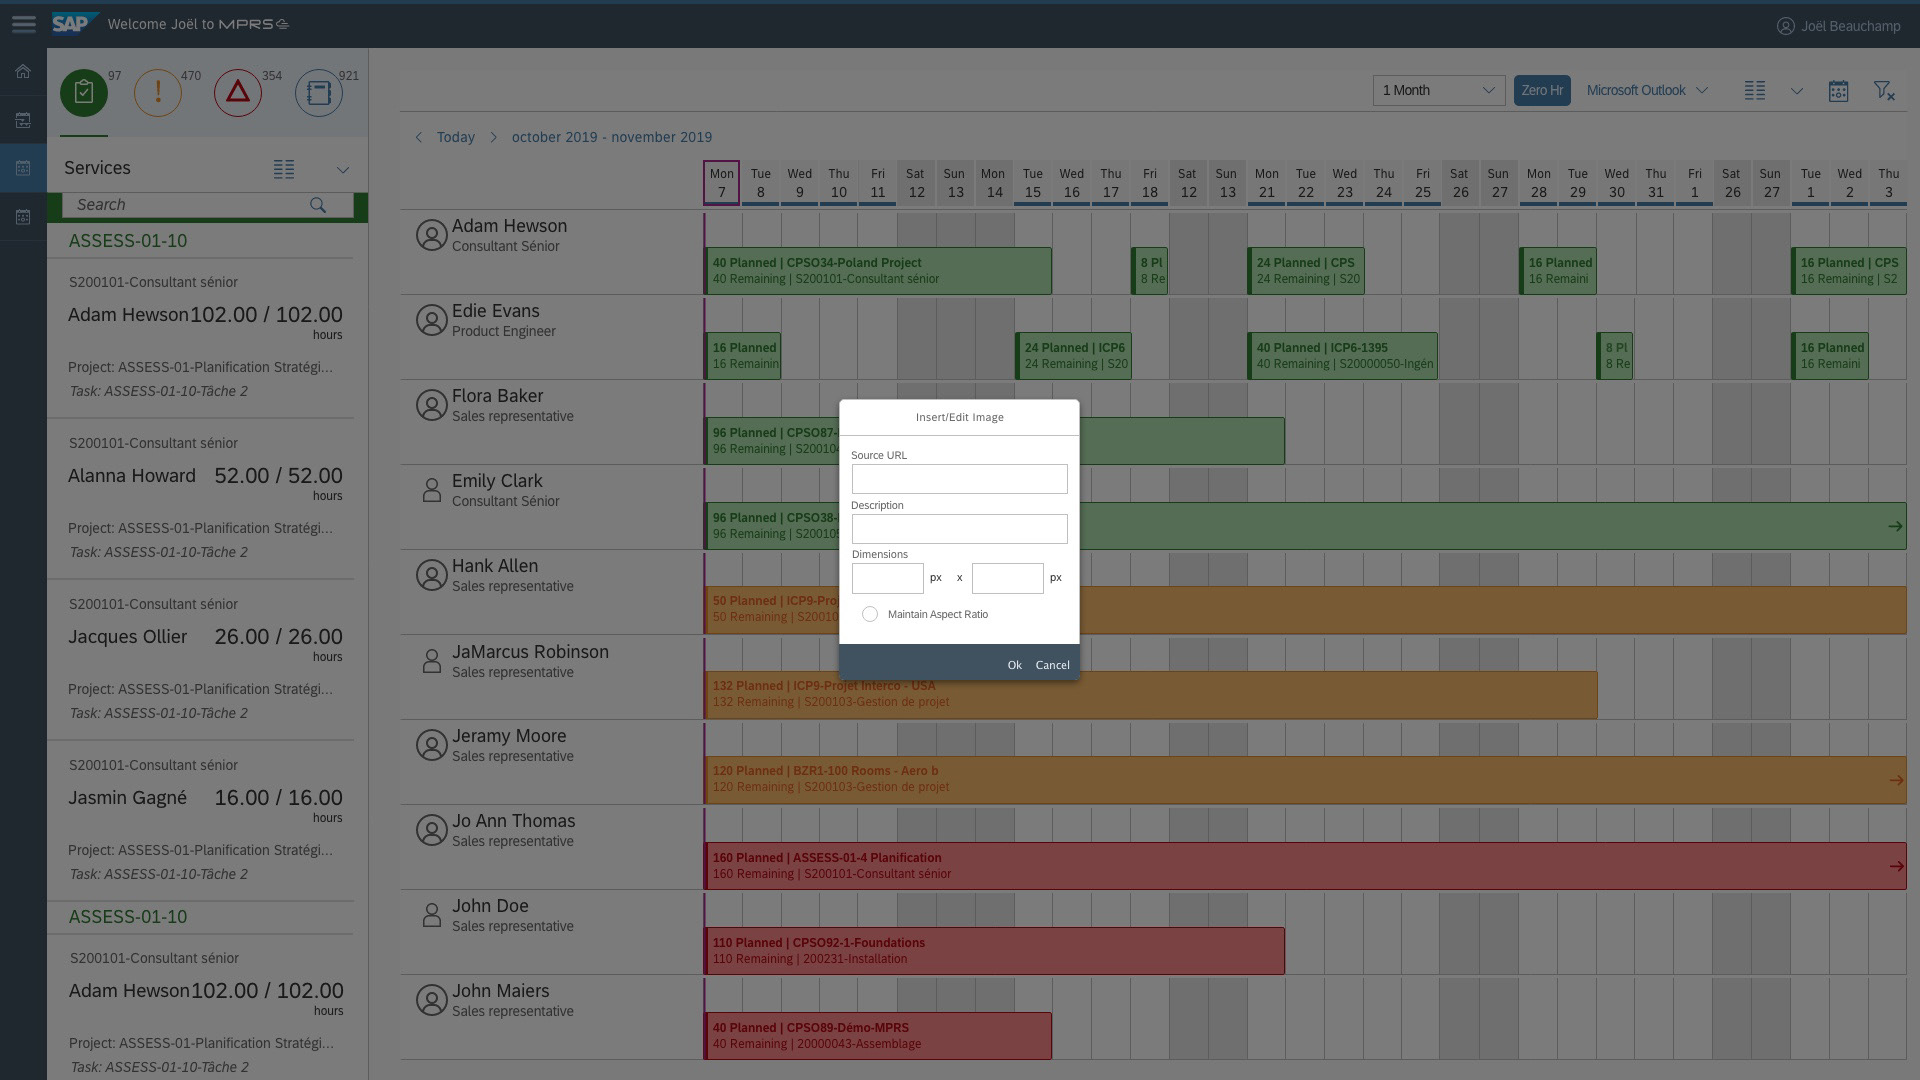
Task: Click Ok in Insert/Edit Image dialog
Action: [x=1014, y=665]
